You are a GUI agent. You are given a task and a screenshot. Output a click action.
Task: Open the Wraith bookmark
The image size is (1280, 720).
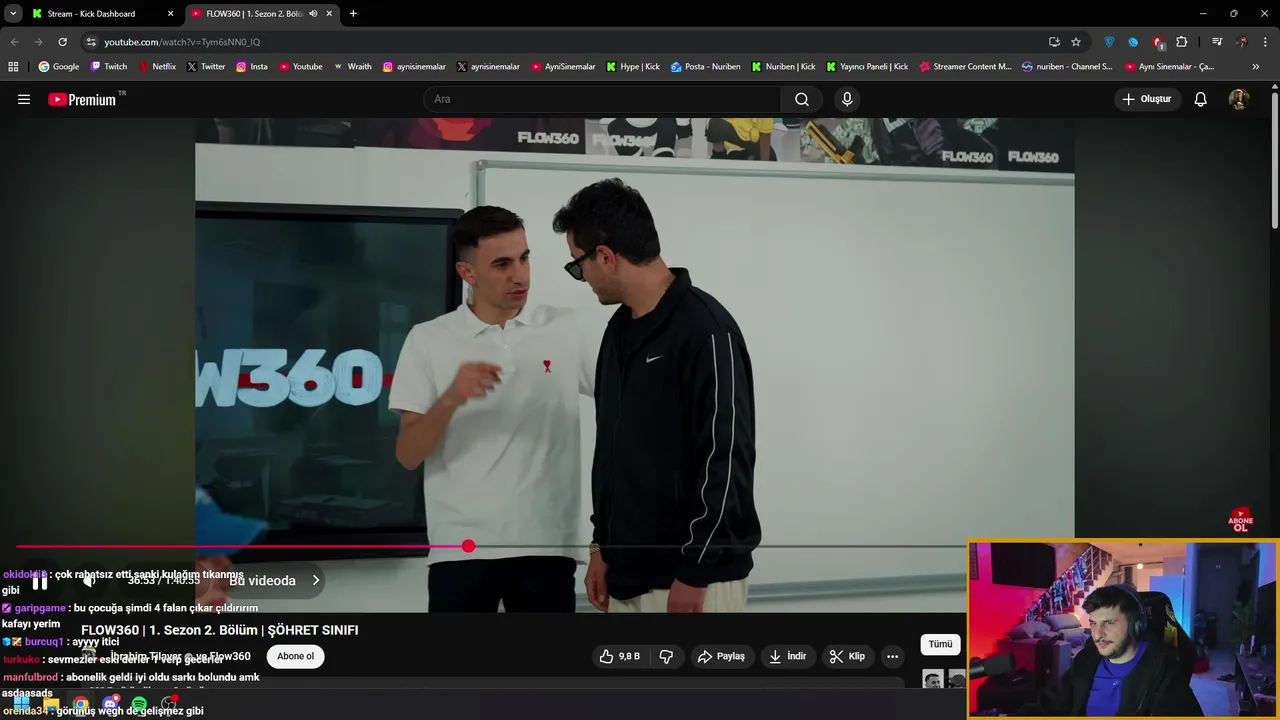(x=352, y=66)
